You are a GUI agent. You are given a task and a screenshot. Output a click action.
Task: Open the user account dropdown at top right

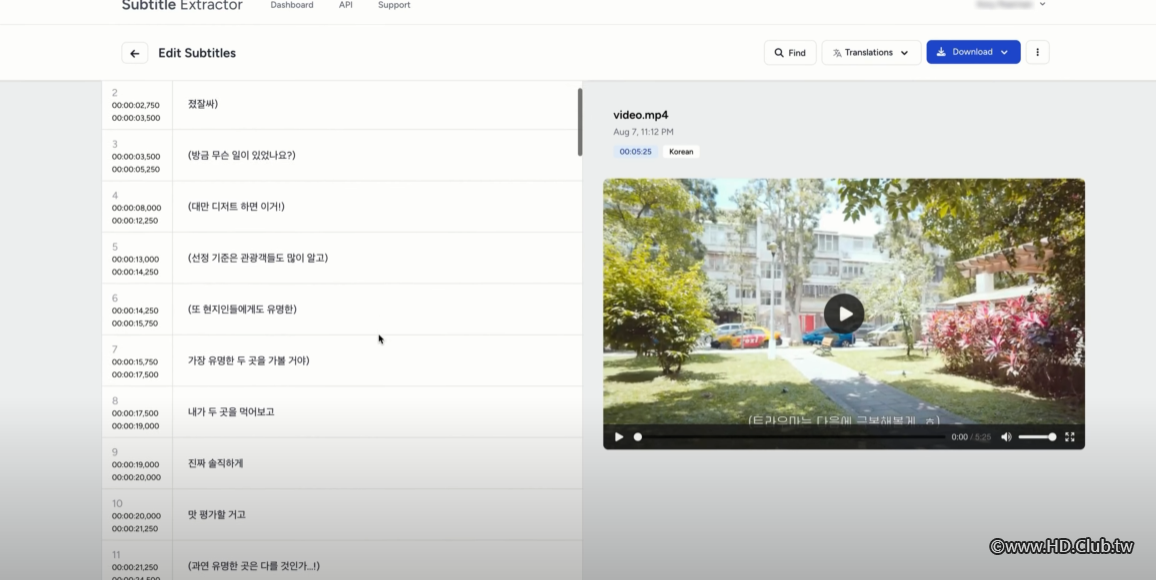pos(1010,5)
